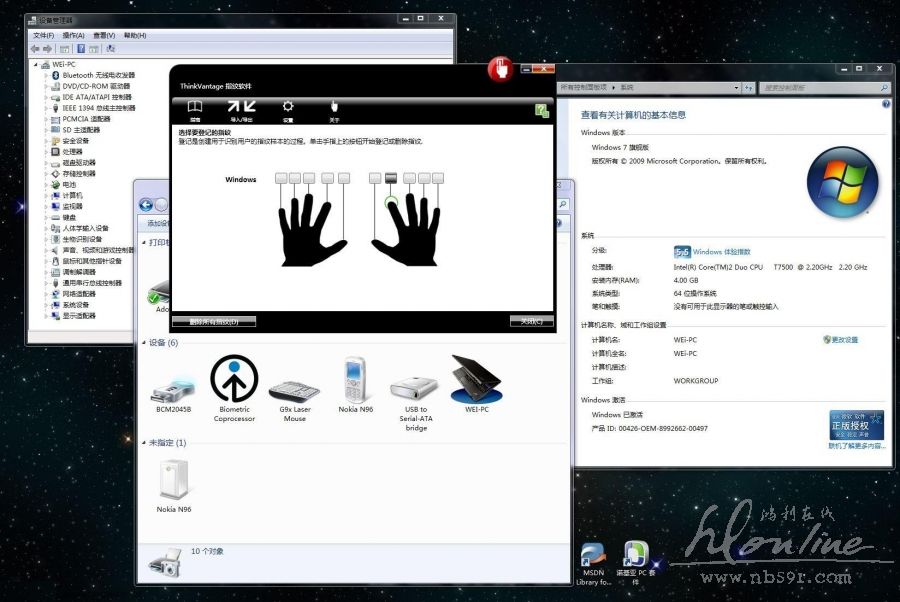The height and width of the screenshot is (602, 900).
Task: Toggle the left thumb fingerprint box
Action: [x=344, y=178]
